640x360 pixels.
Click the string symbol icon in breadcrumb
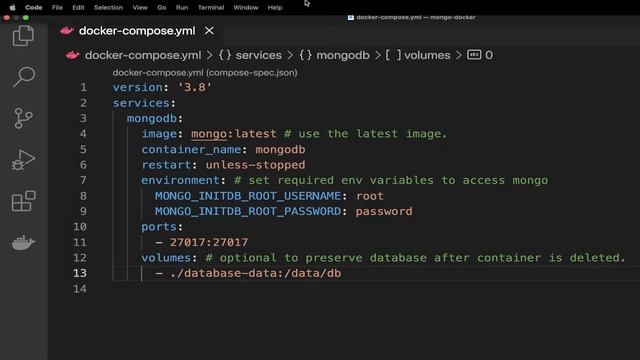coord(474,55)
